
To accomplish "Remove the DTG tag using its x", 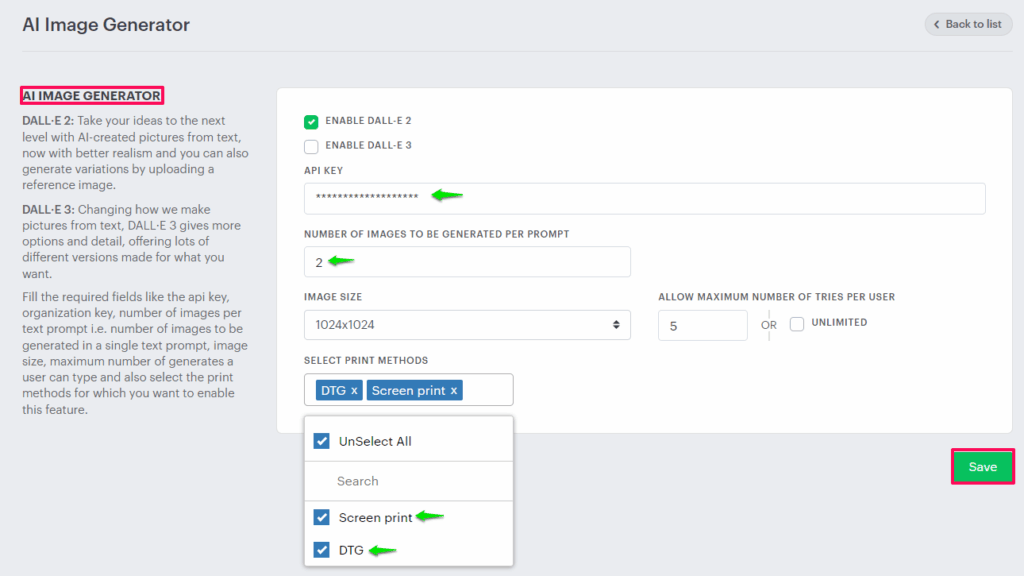I will pos(354,390).
